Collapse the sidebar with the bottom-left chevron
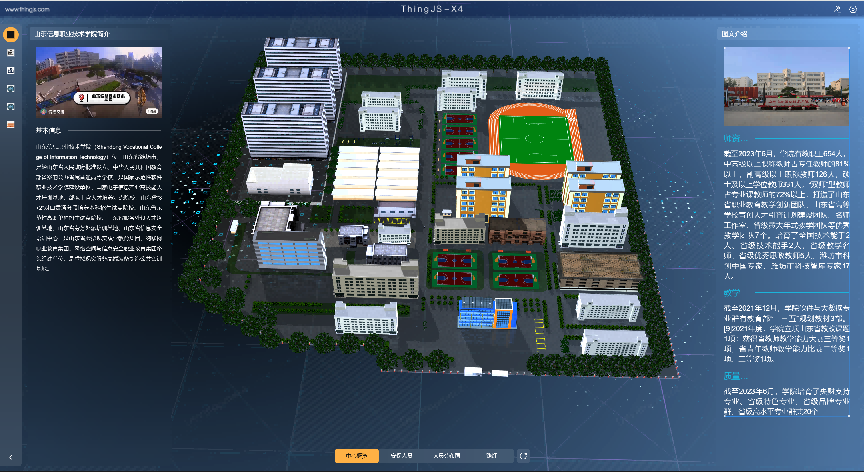This screenshot has height=472, width=864. 10,456
